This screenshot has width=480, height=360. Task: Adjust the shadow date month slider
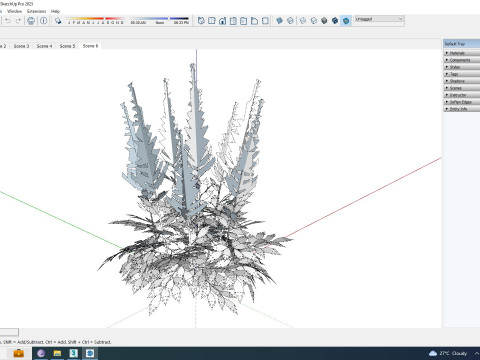(95, 19)
